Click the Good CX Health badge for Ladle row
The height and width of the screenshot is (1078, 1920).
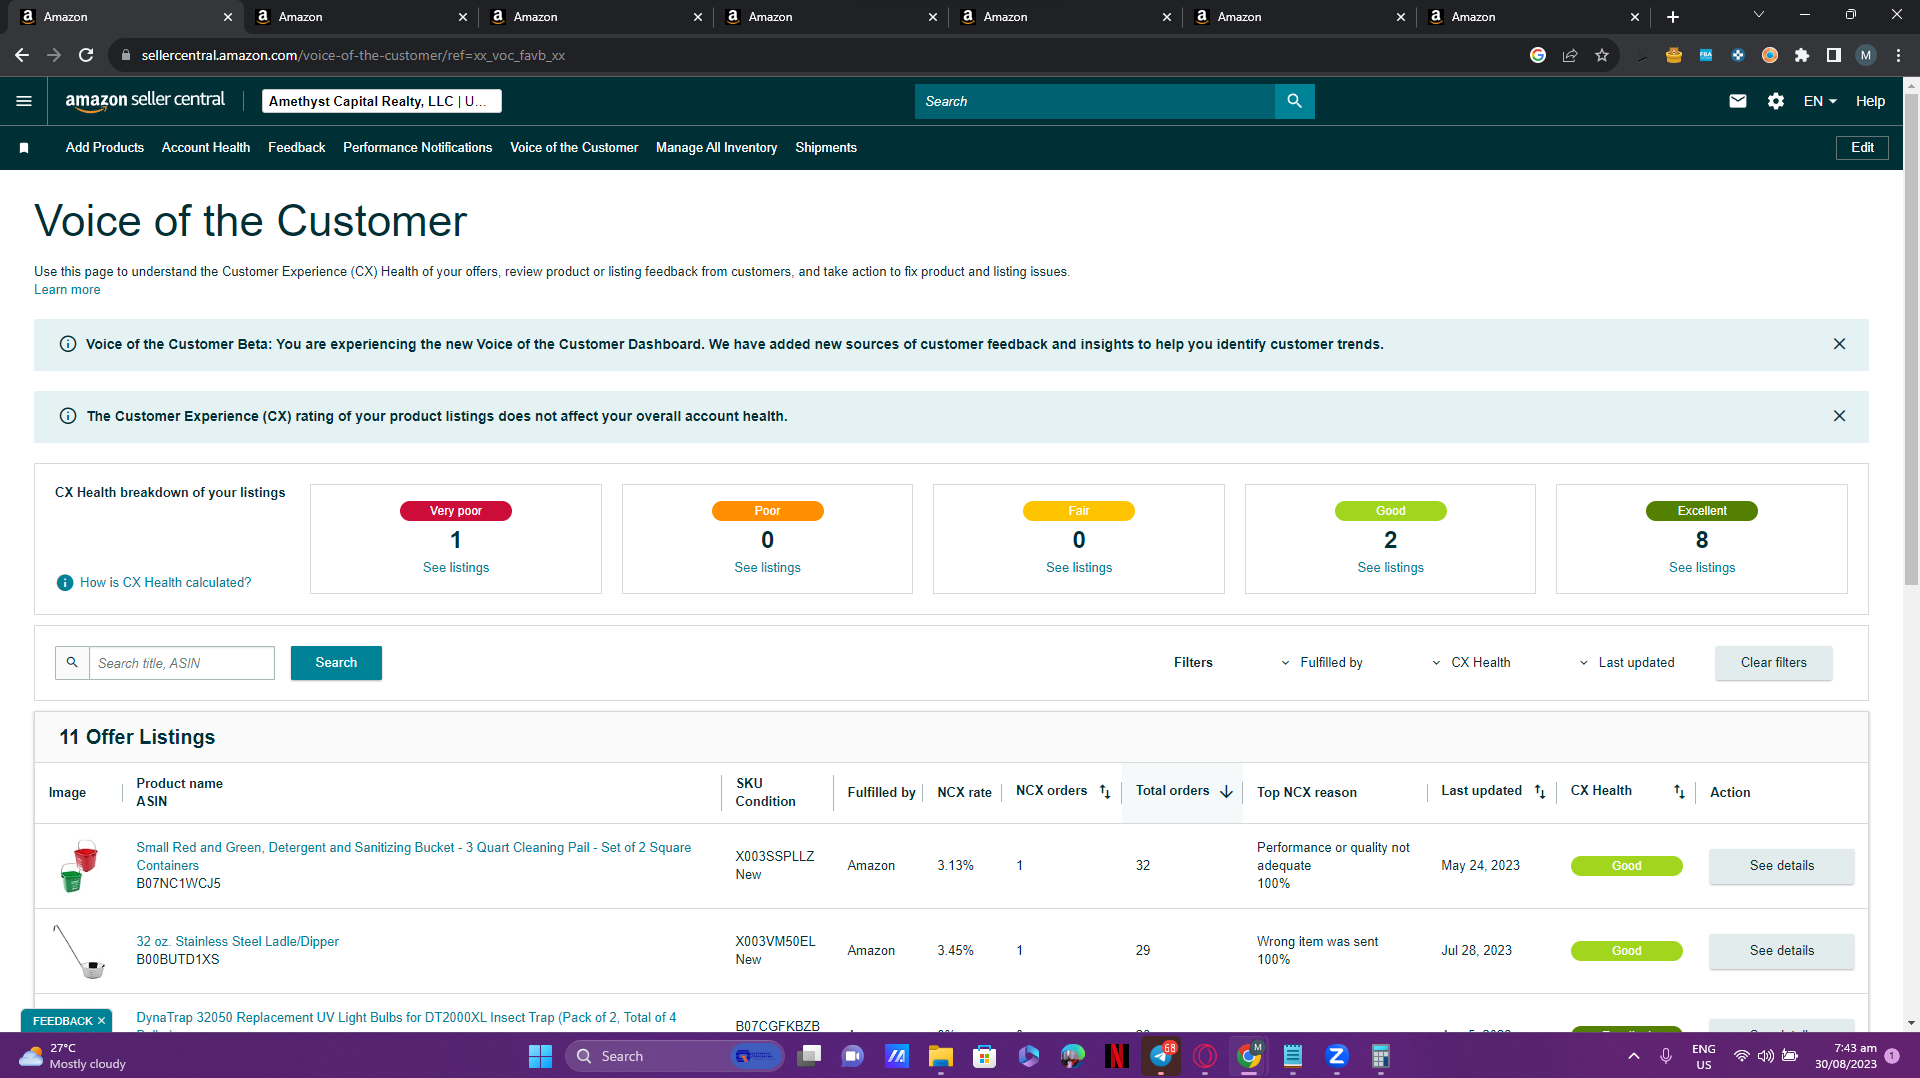pyautogui.click(x=1626, y=951)
